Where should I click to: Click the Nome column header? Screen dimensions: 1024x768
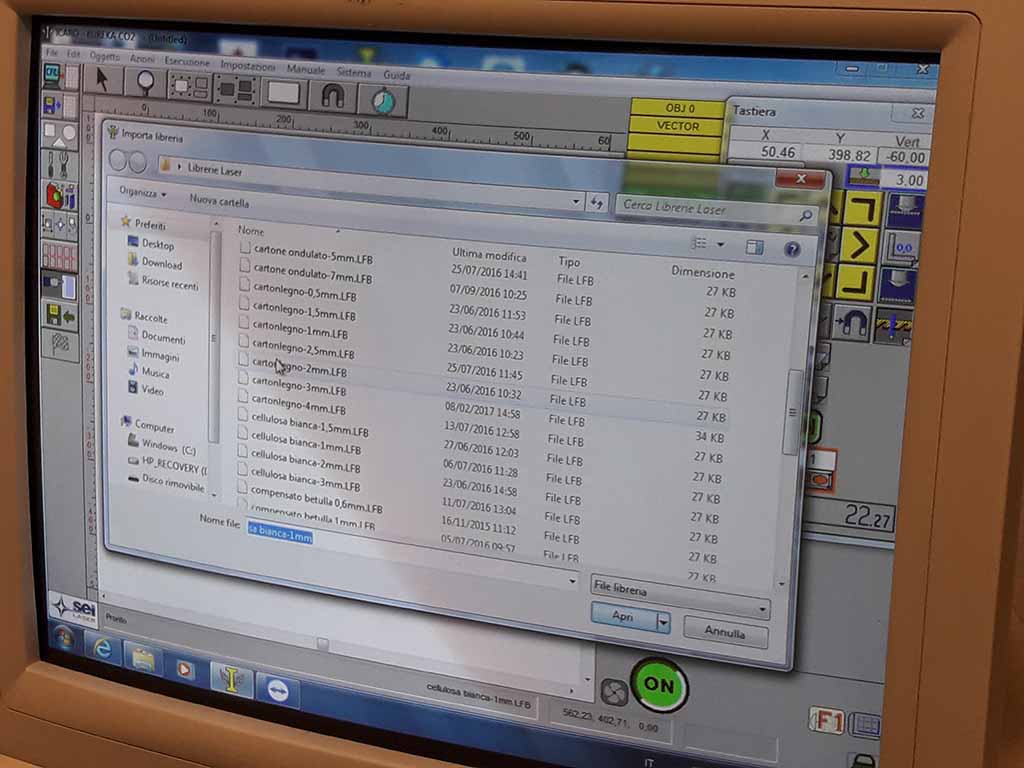[x=251, y=231]
